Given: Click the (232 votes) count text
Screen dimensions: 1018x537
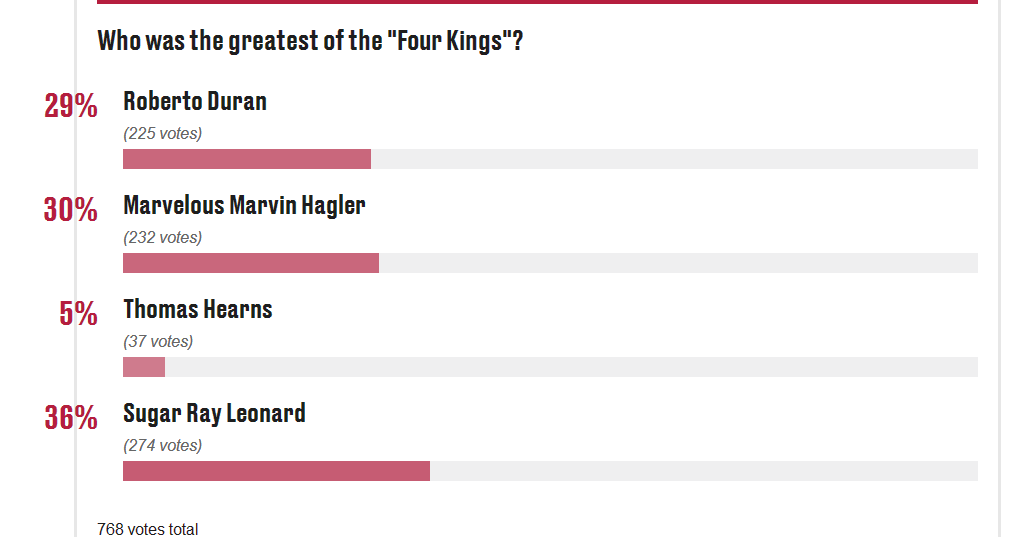Looking at the screenshot, I should pos(162,238).
